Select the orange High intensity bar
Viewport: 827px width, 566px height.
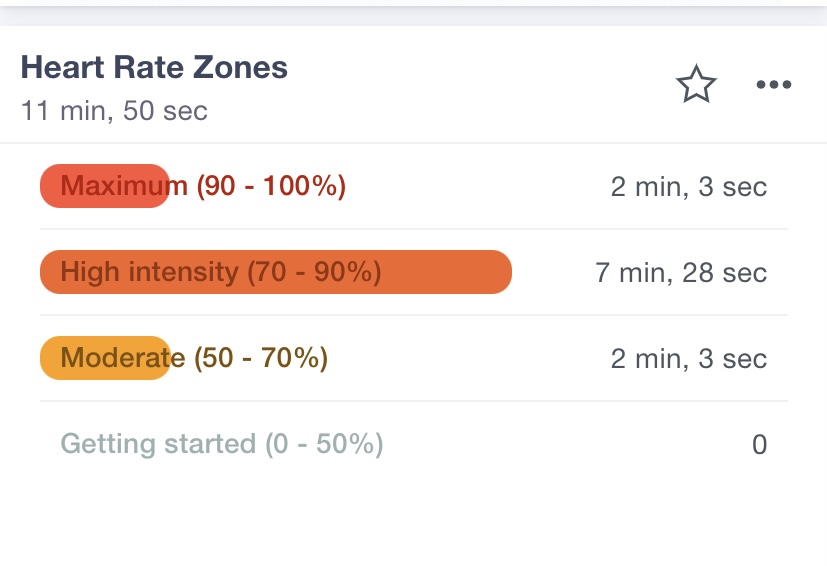pyautogui.click(x=276, y=272)
